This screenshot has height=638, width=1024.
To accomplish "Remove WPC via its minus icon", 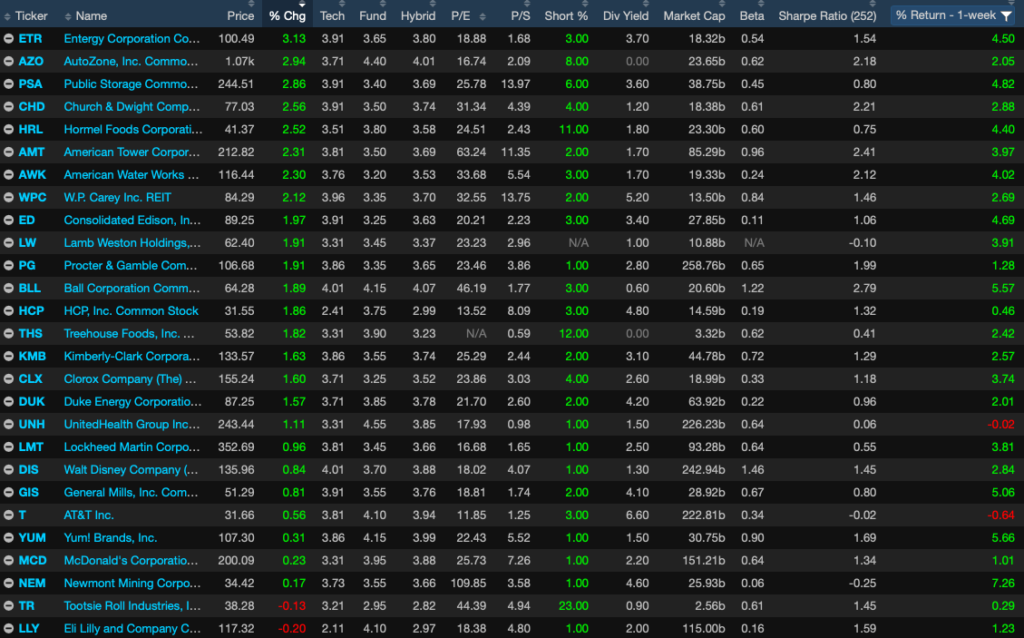I will click(x=8, y=197).
